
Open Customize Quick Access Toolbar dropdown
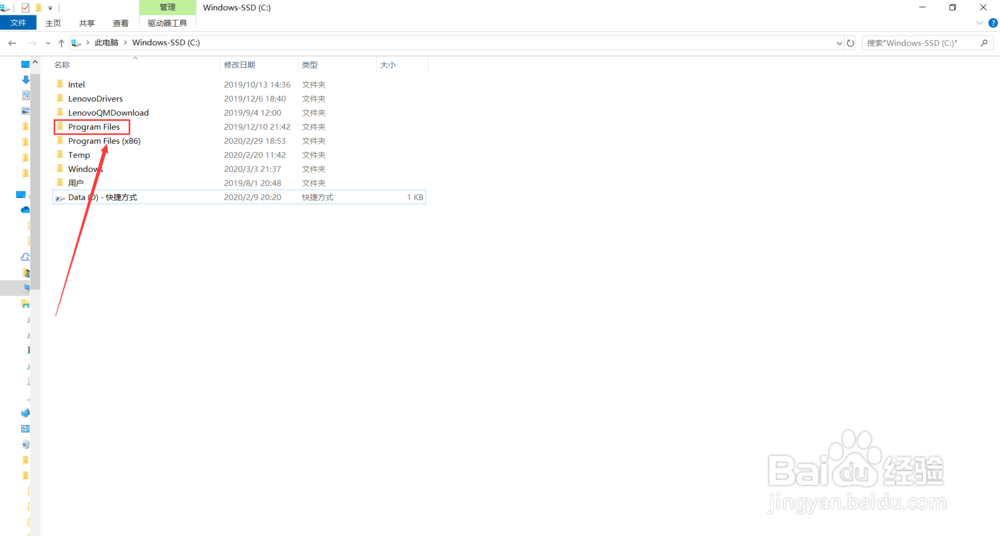click(50, 8)
